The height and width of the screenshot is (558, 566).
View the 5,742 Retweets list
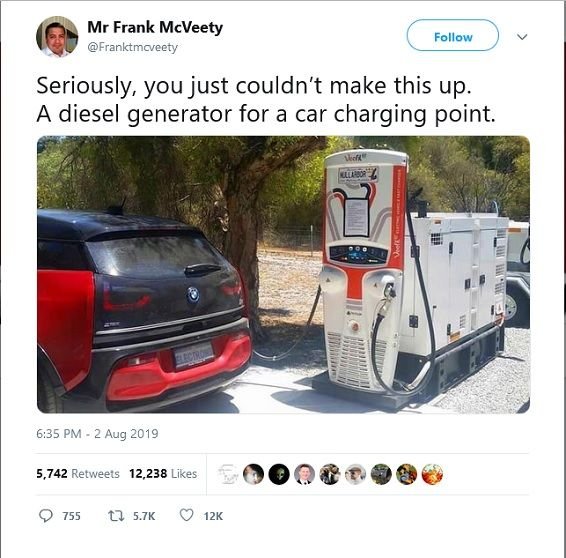pyautogui.click(x=78, y=473)
